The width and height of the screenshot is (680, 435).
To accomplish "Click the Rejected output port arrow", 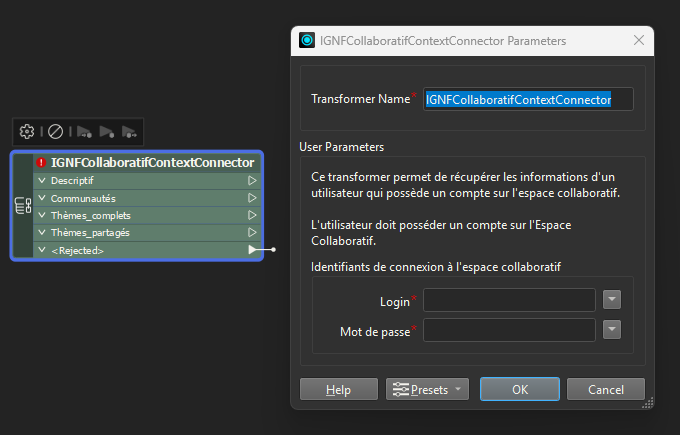I will (x=252, y=250).
